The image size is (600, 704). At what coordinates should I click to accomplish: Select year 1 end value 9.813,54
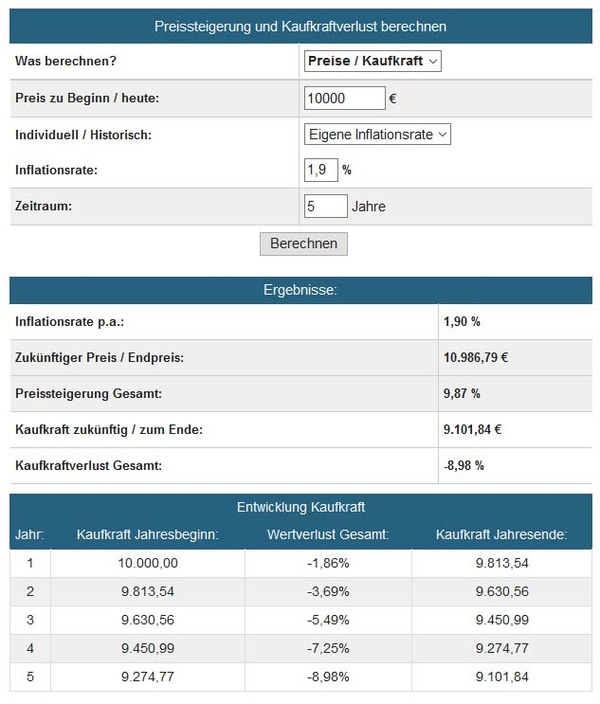point(502,563)
